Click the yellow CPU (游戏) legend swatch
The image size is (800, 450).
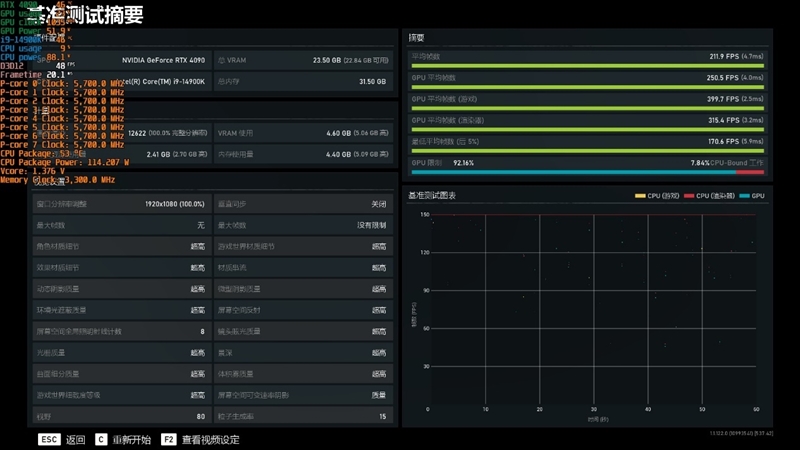tap(640, 196)
